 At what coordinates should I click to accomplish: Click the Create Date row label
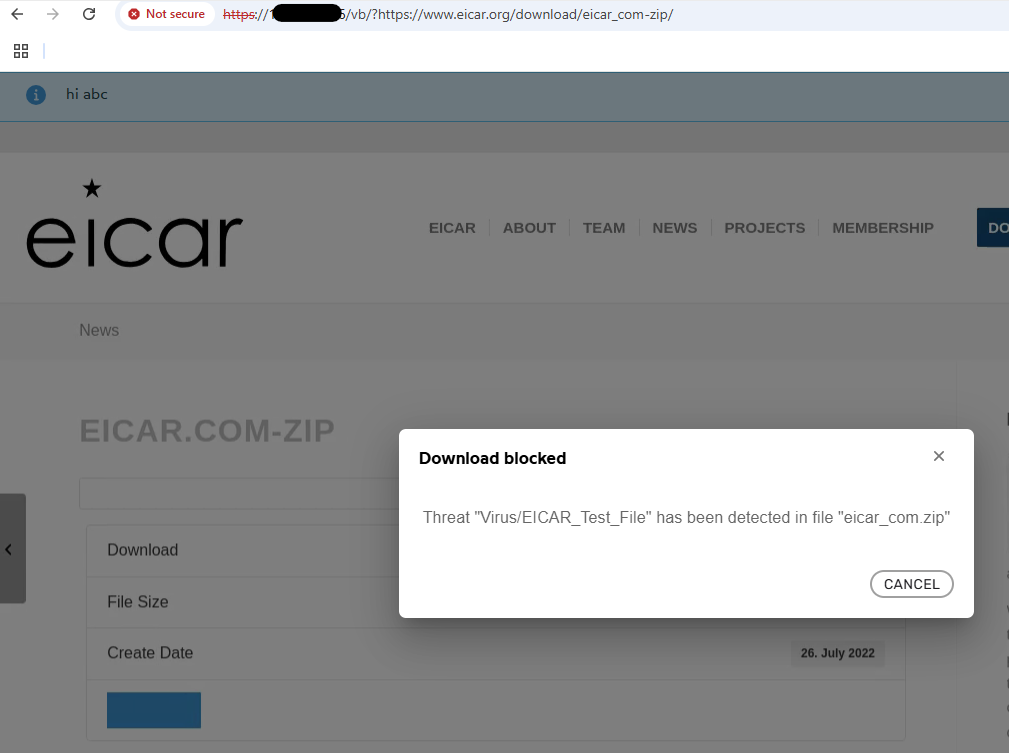[x=150, y=653]
